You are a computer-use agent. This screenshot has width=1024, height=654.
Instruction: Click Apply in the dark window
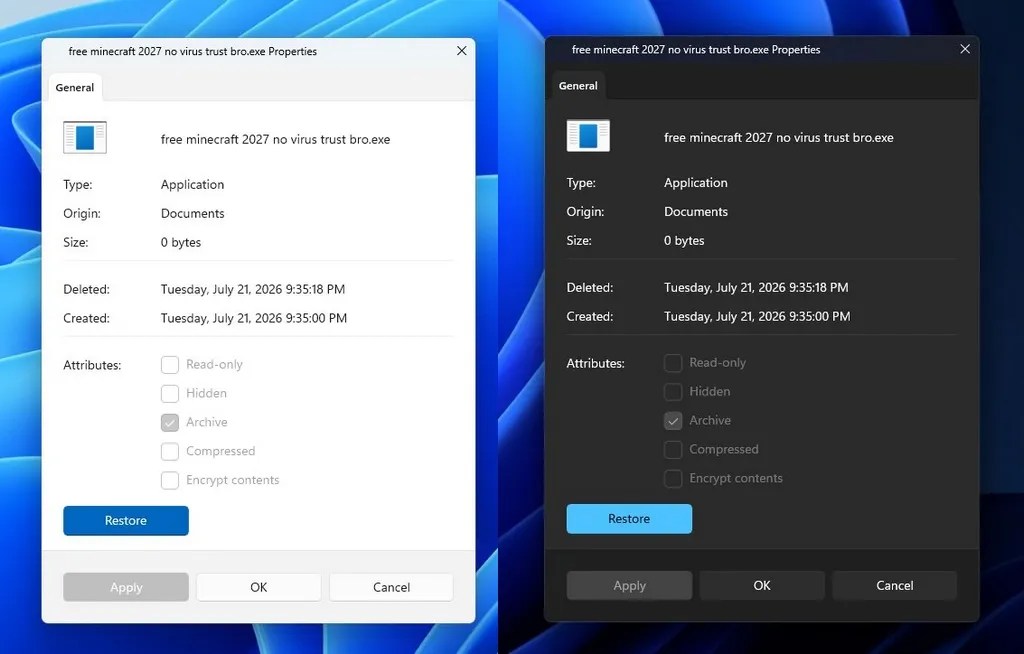(630, 585)
